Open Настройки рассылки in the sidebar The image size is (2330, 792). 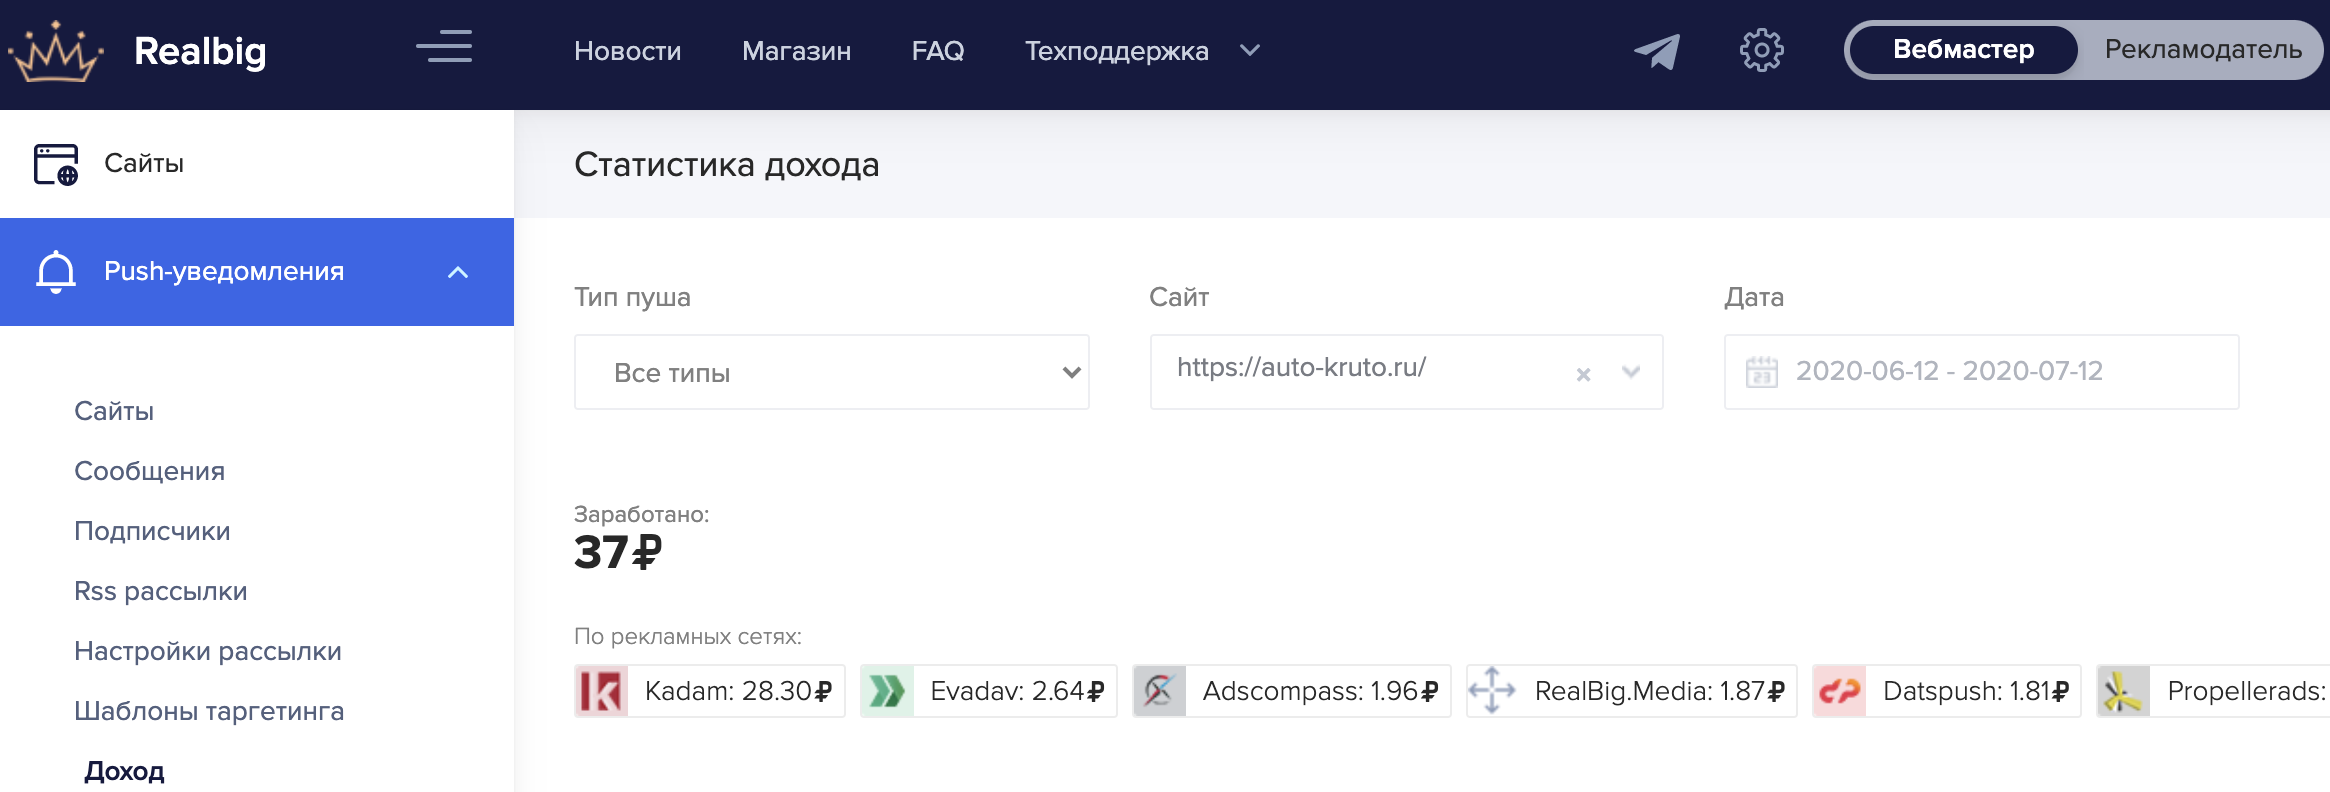(x=208, y=651)
